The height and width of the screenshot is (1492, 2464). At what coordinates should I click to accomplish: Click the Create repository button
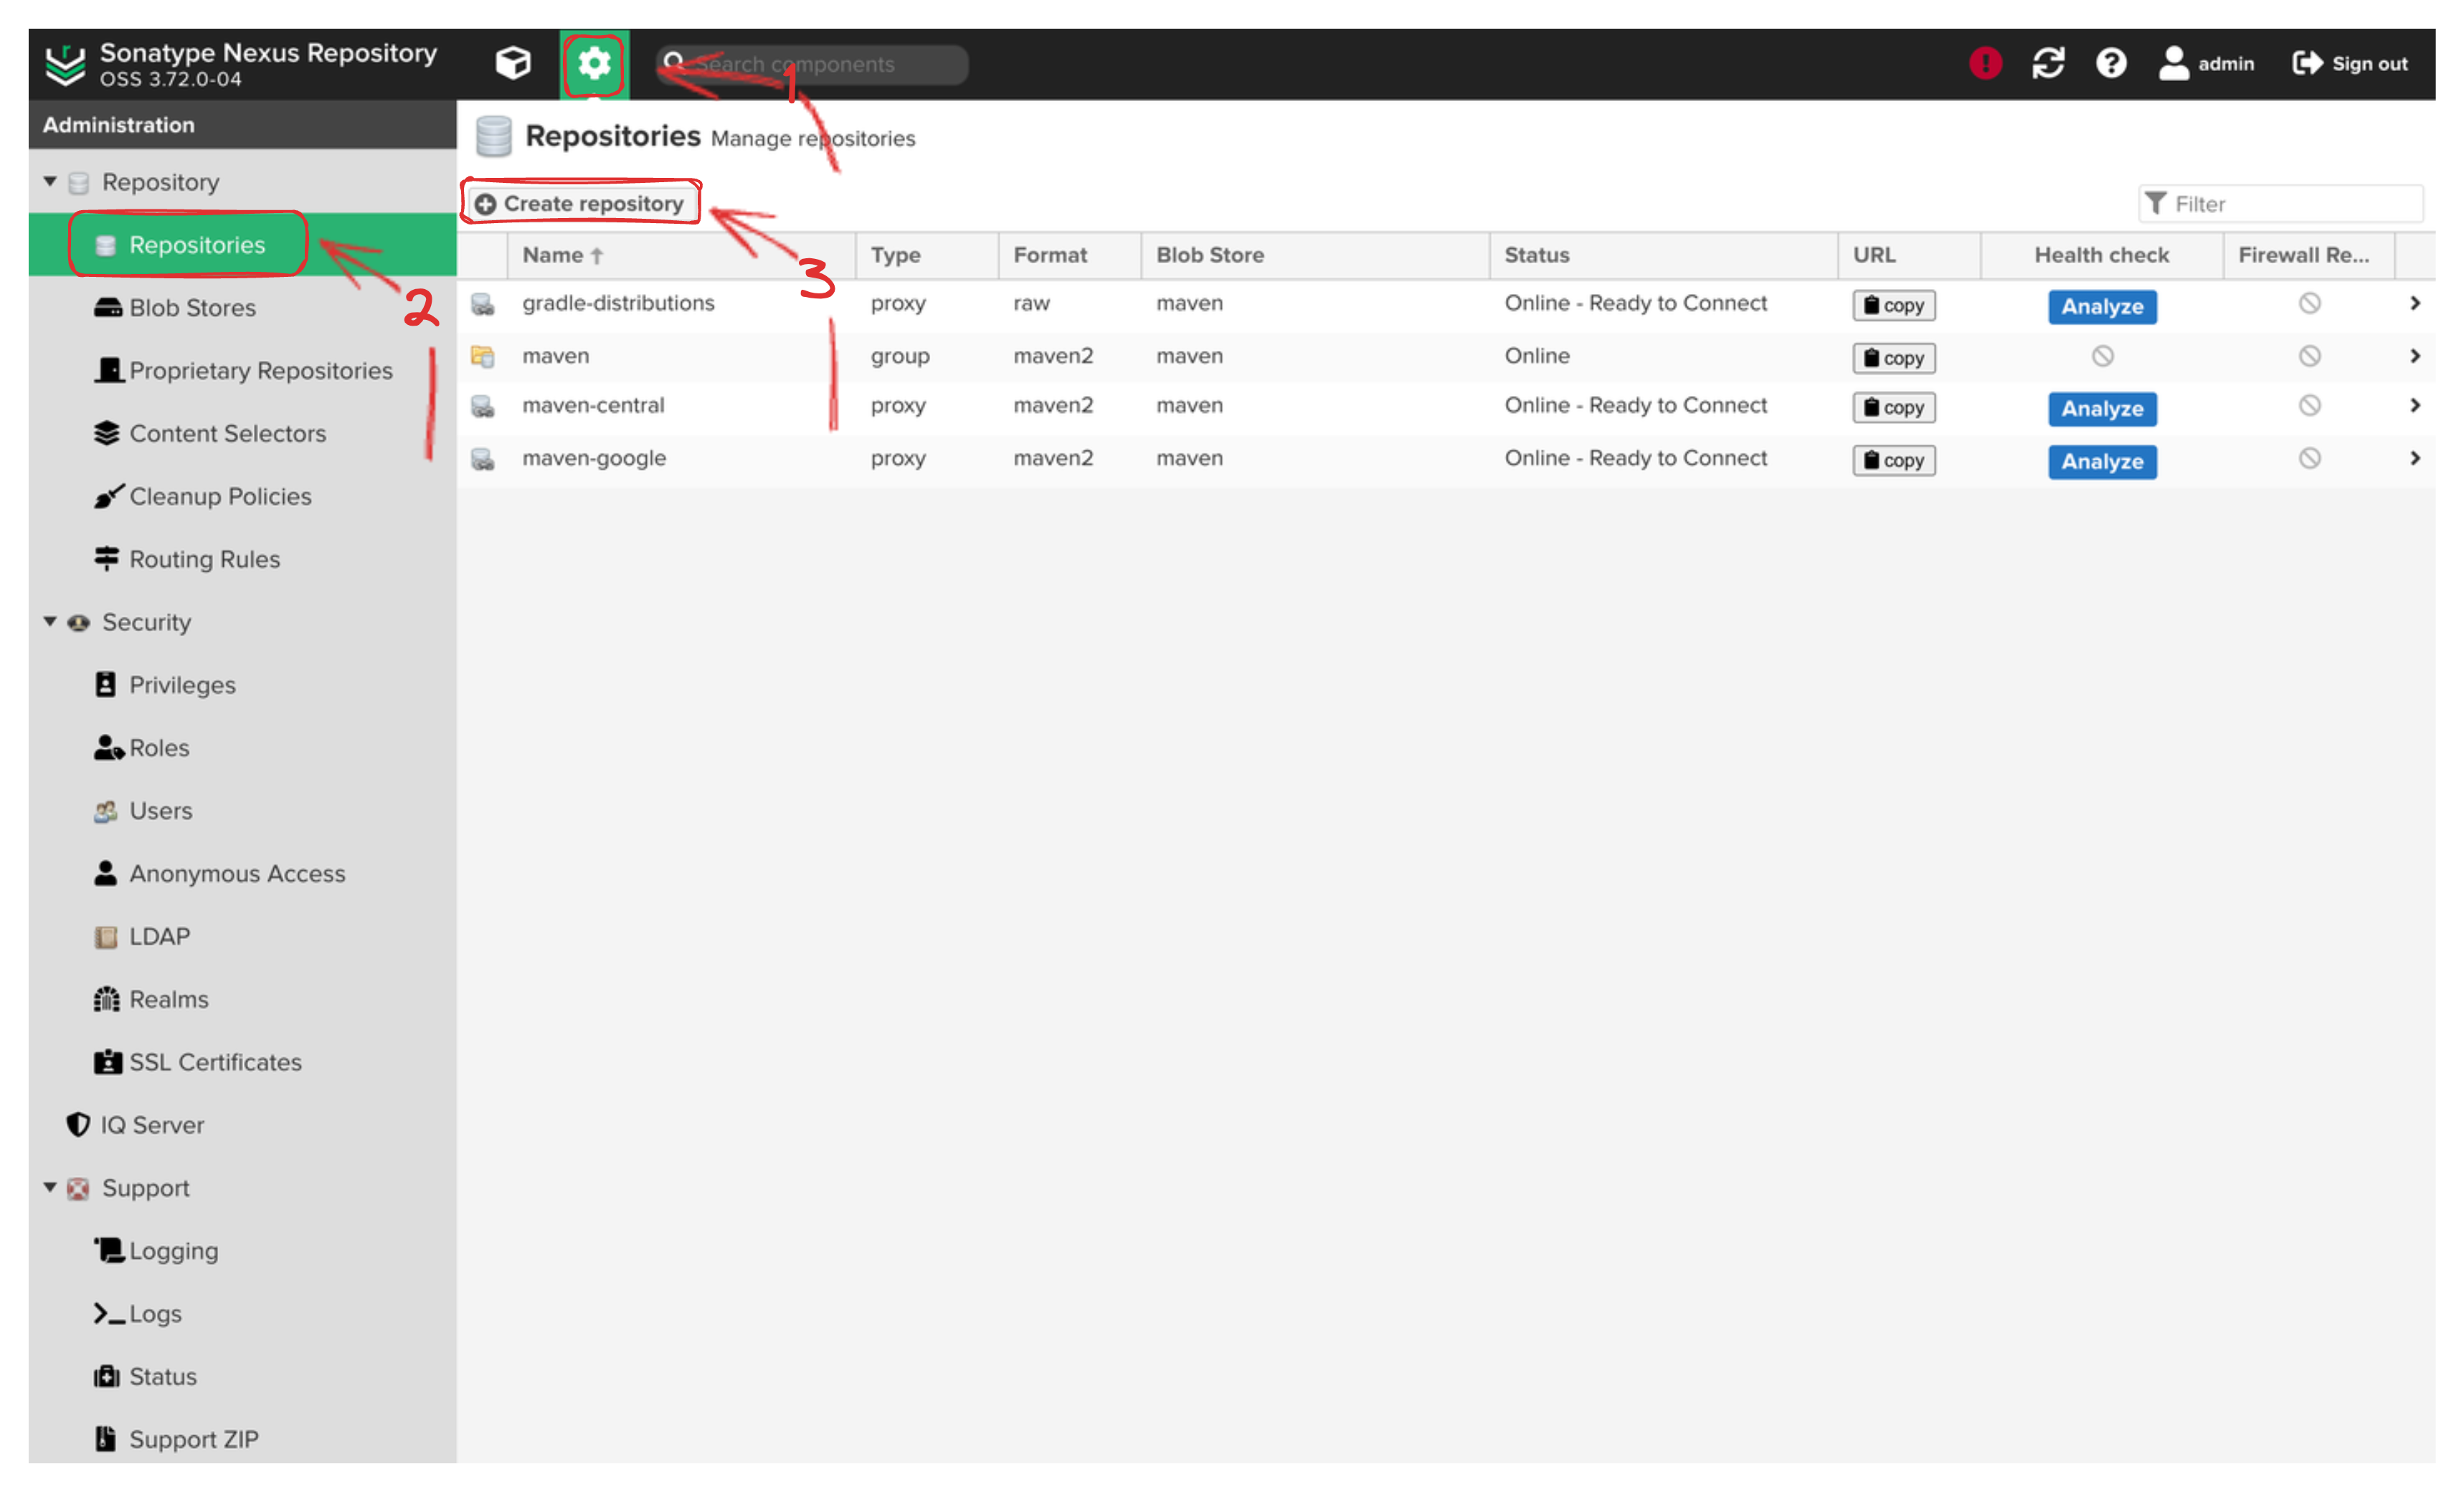581,202
